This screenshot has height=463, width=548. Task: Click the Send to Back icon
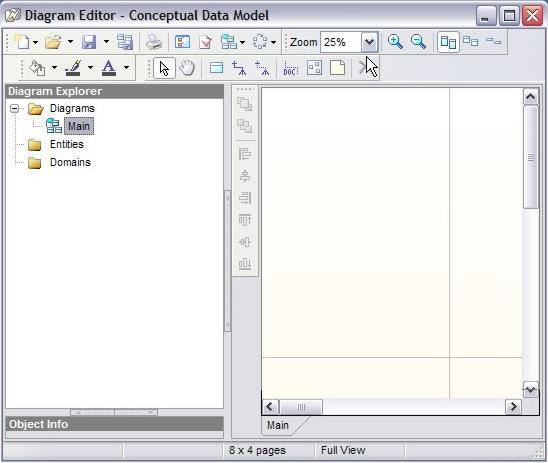[x=245, y=126]
